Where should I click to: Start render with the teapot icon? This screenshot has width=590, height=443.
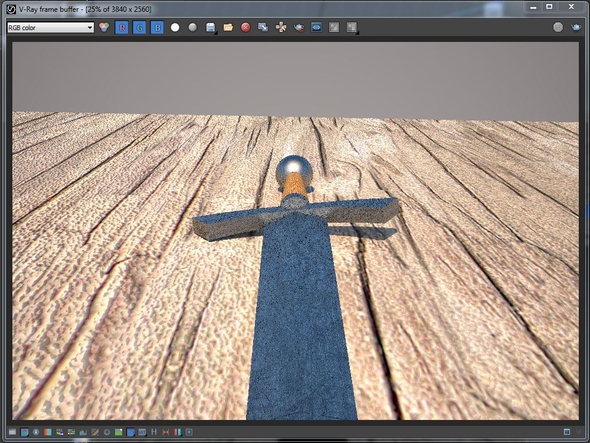pyautogui.click(x=299, y=27)
